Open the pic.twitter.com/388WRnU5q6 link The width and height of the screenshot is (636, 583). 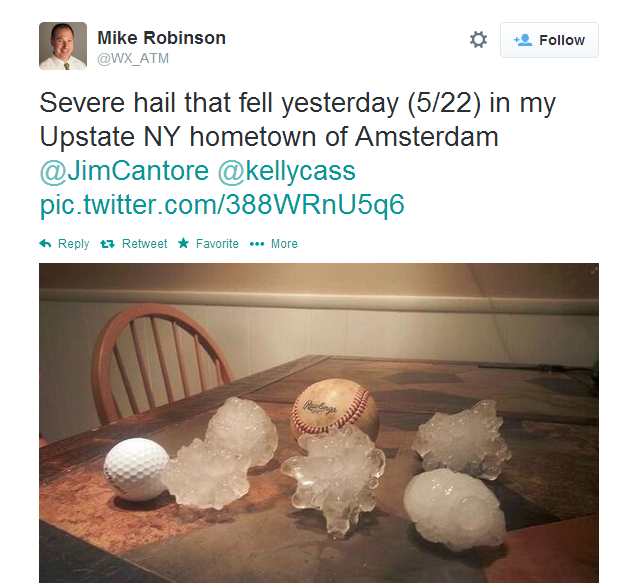pyautogui.click(x=222, y=204)
